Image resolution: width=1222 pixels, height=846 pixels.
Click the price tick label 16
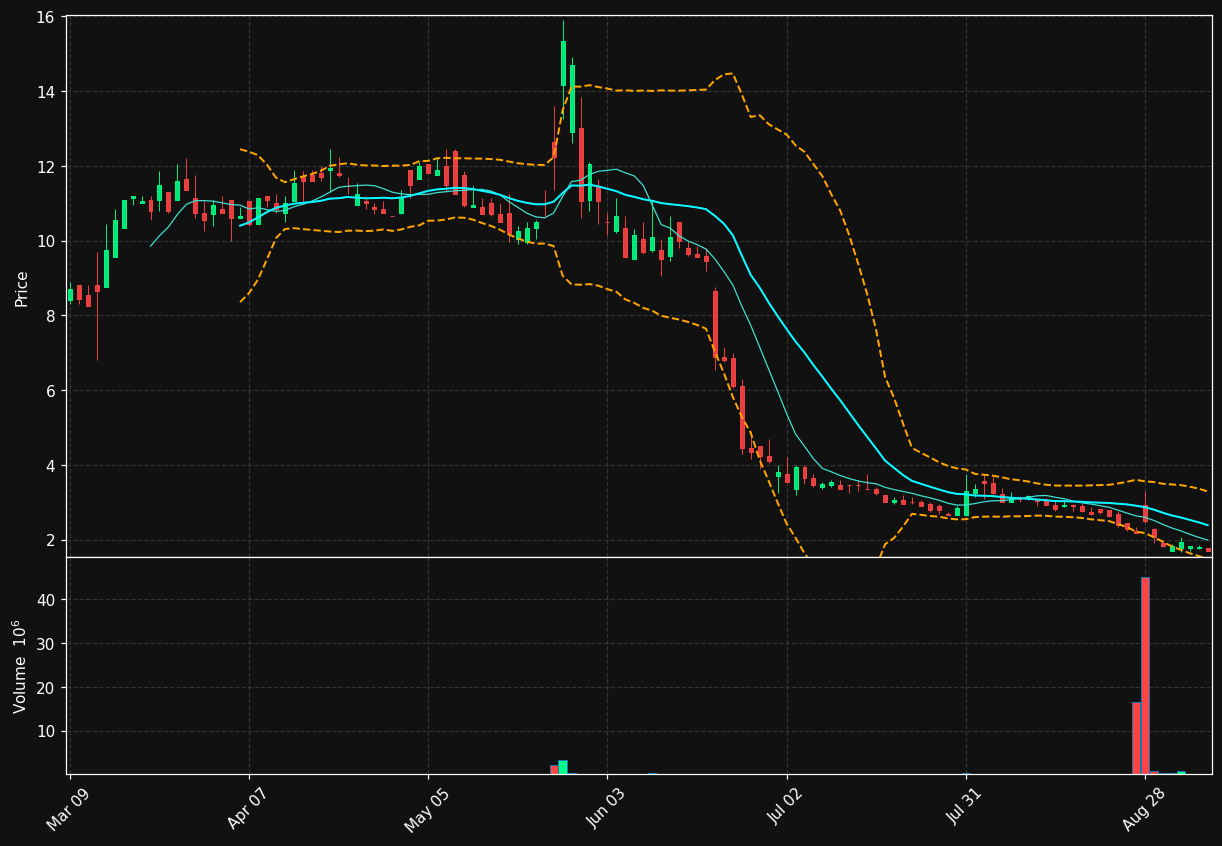click(x=48, y=17)
